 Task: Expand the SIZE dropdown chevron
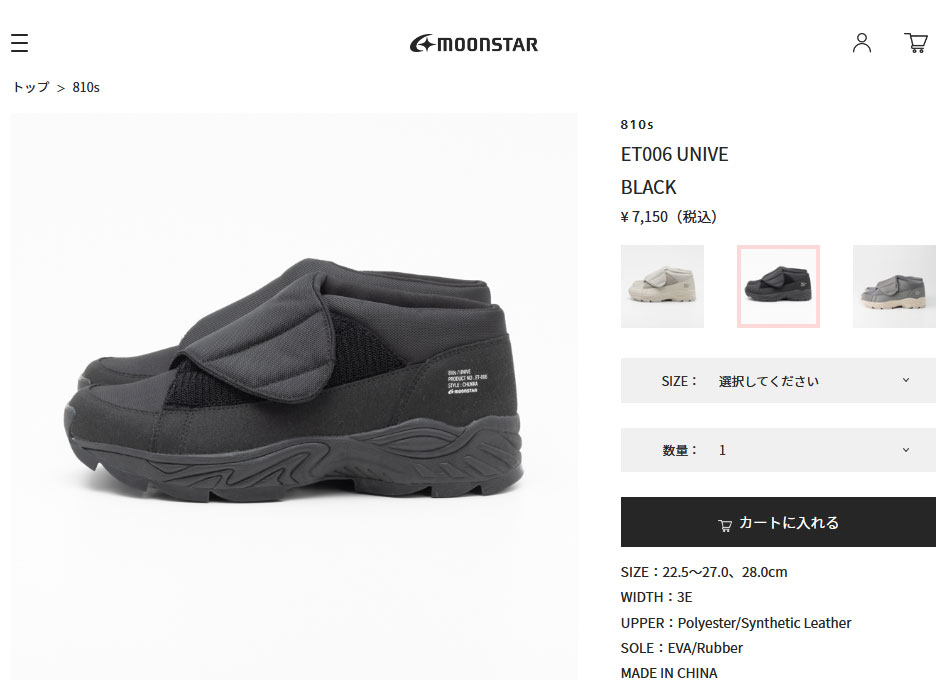(905, 380)
